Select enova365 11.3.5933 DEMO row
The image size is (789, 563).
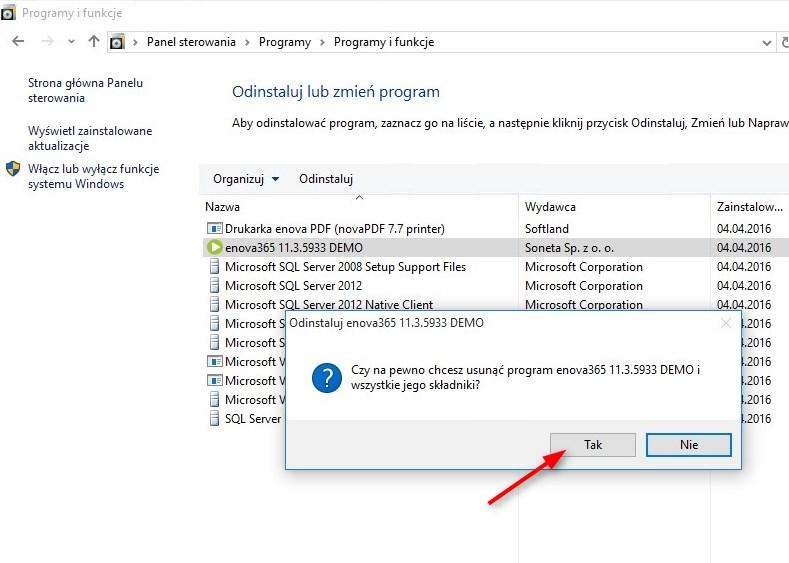[x=496, y=248]
